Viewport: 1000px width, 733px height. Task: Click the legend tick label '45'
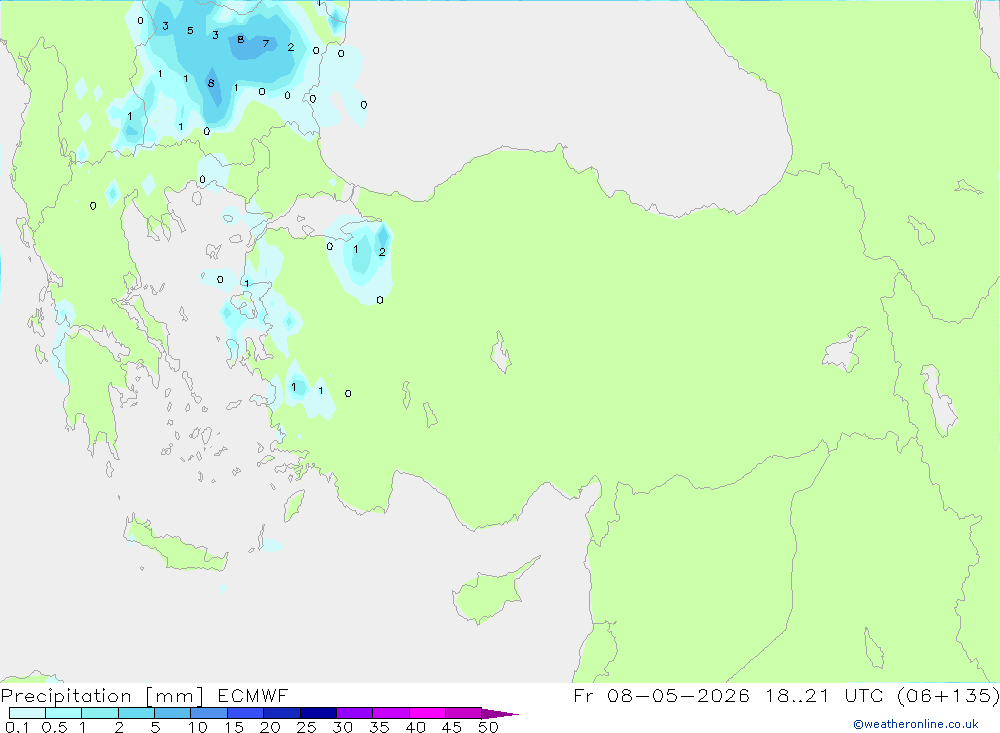[x=452, y=727]
